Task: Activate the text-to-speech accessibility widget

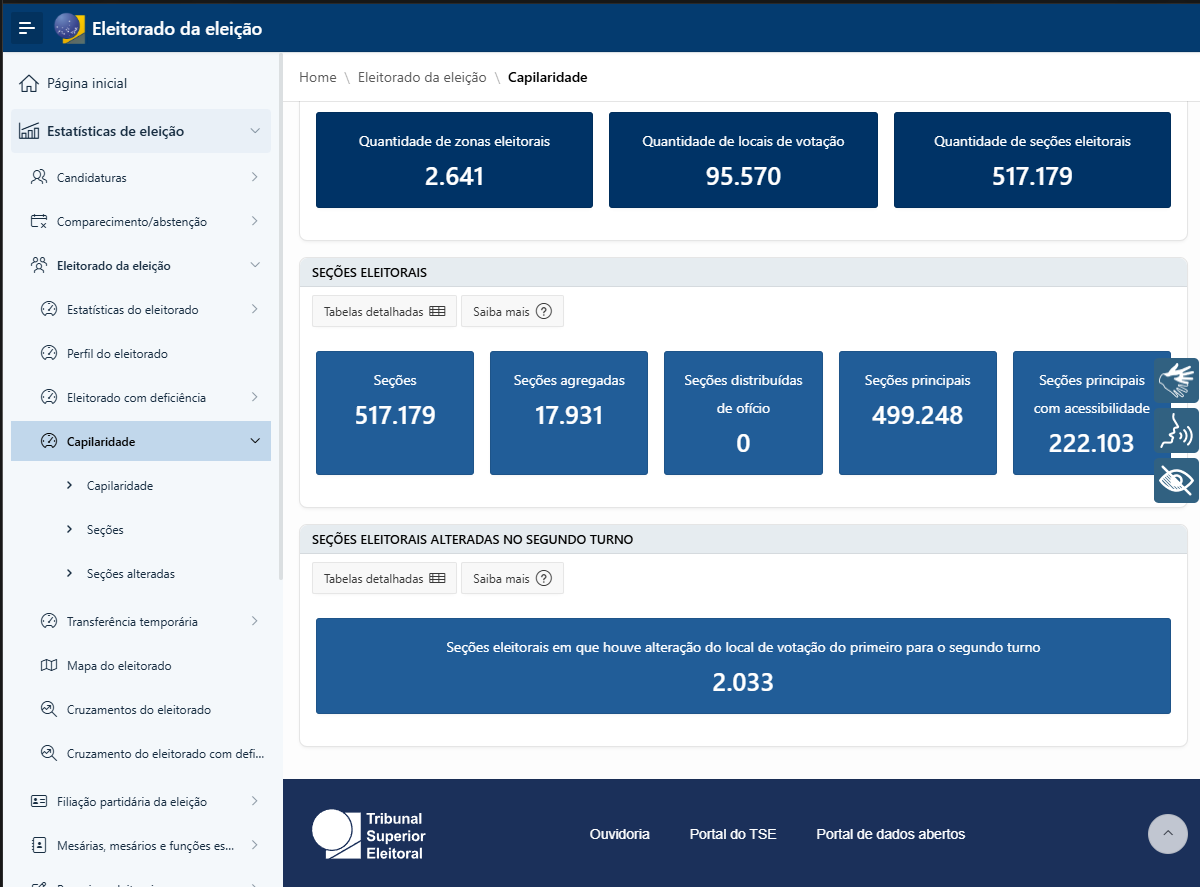Action: click(1176, 430)
